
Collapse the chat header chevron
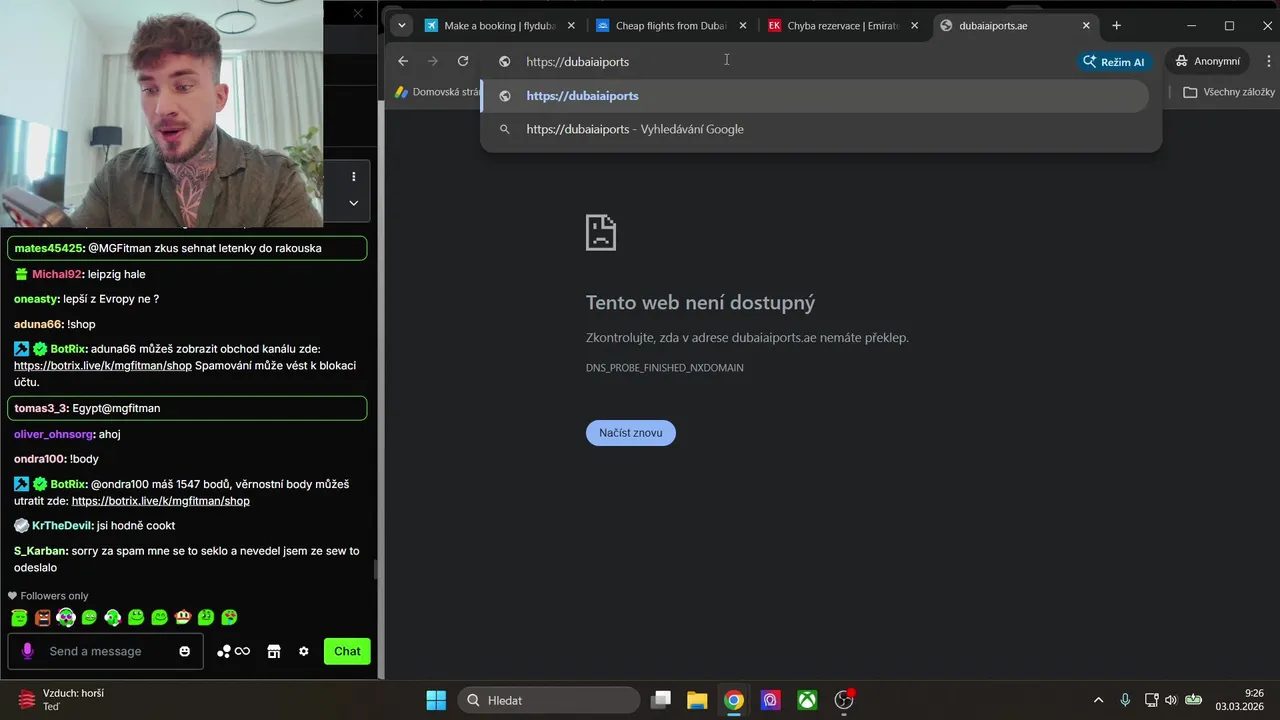[x=353, y=203]
